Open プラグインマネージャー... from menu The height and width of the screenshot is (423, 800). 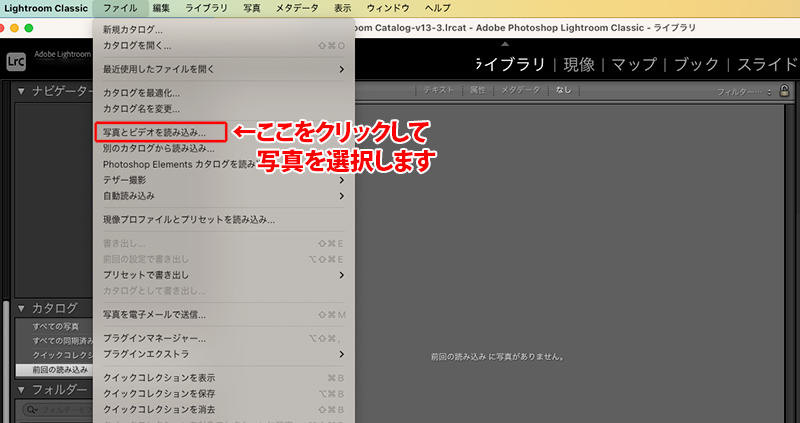coord(223,338)
